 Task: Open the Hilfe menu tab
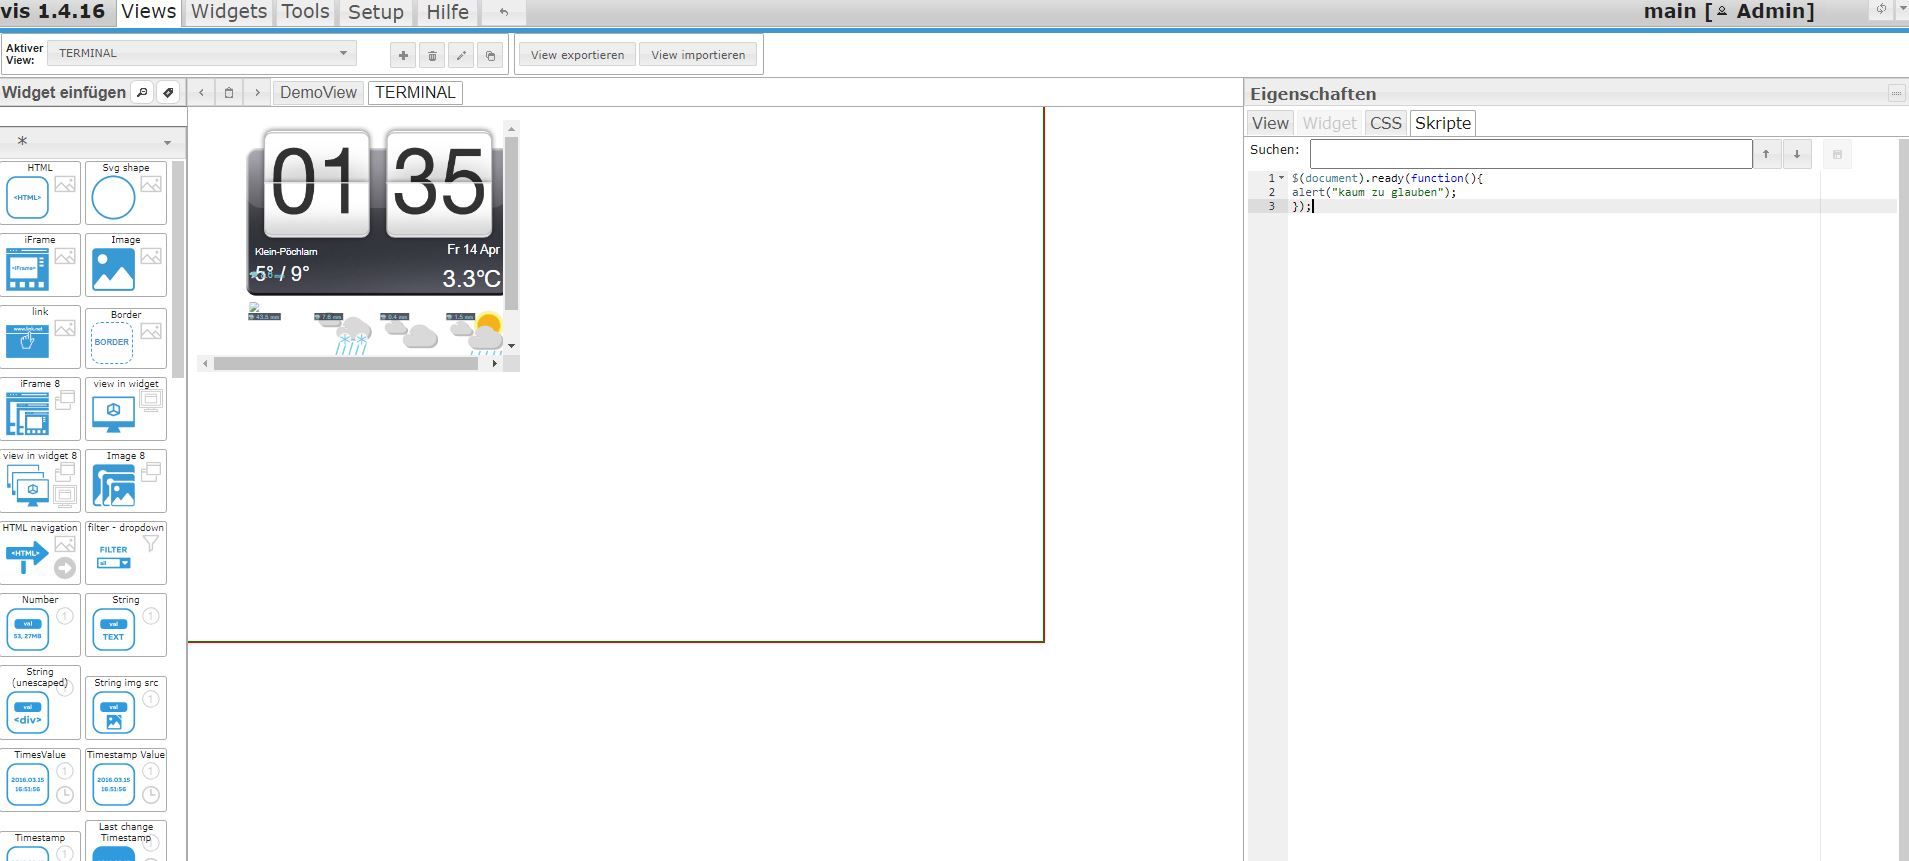point(447,12)
